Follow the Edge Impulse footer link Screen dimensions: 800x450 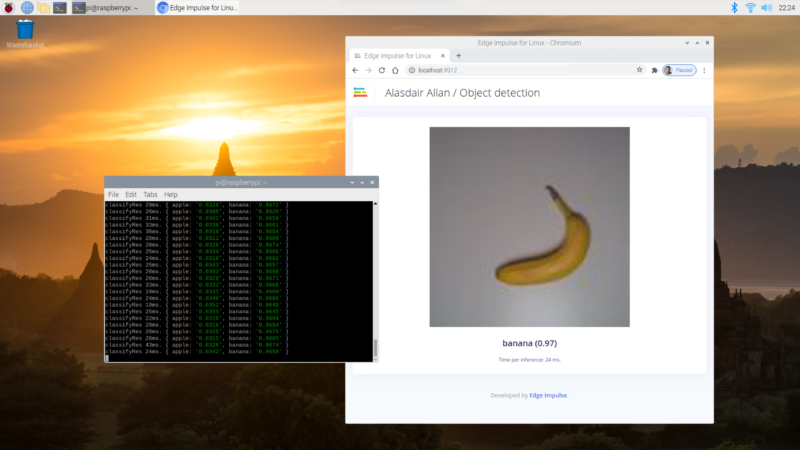click(x=548, y=395)
